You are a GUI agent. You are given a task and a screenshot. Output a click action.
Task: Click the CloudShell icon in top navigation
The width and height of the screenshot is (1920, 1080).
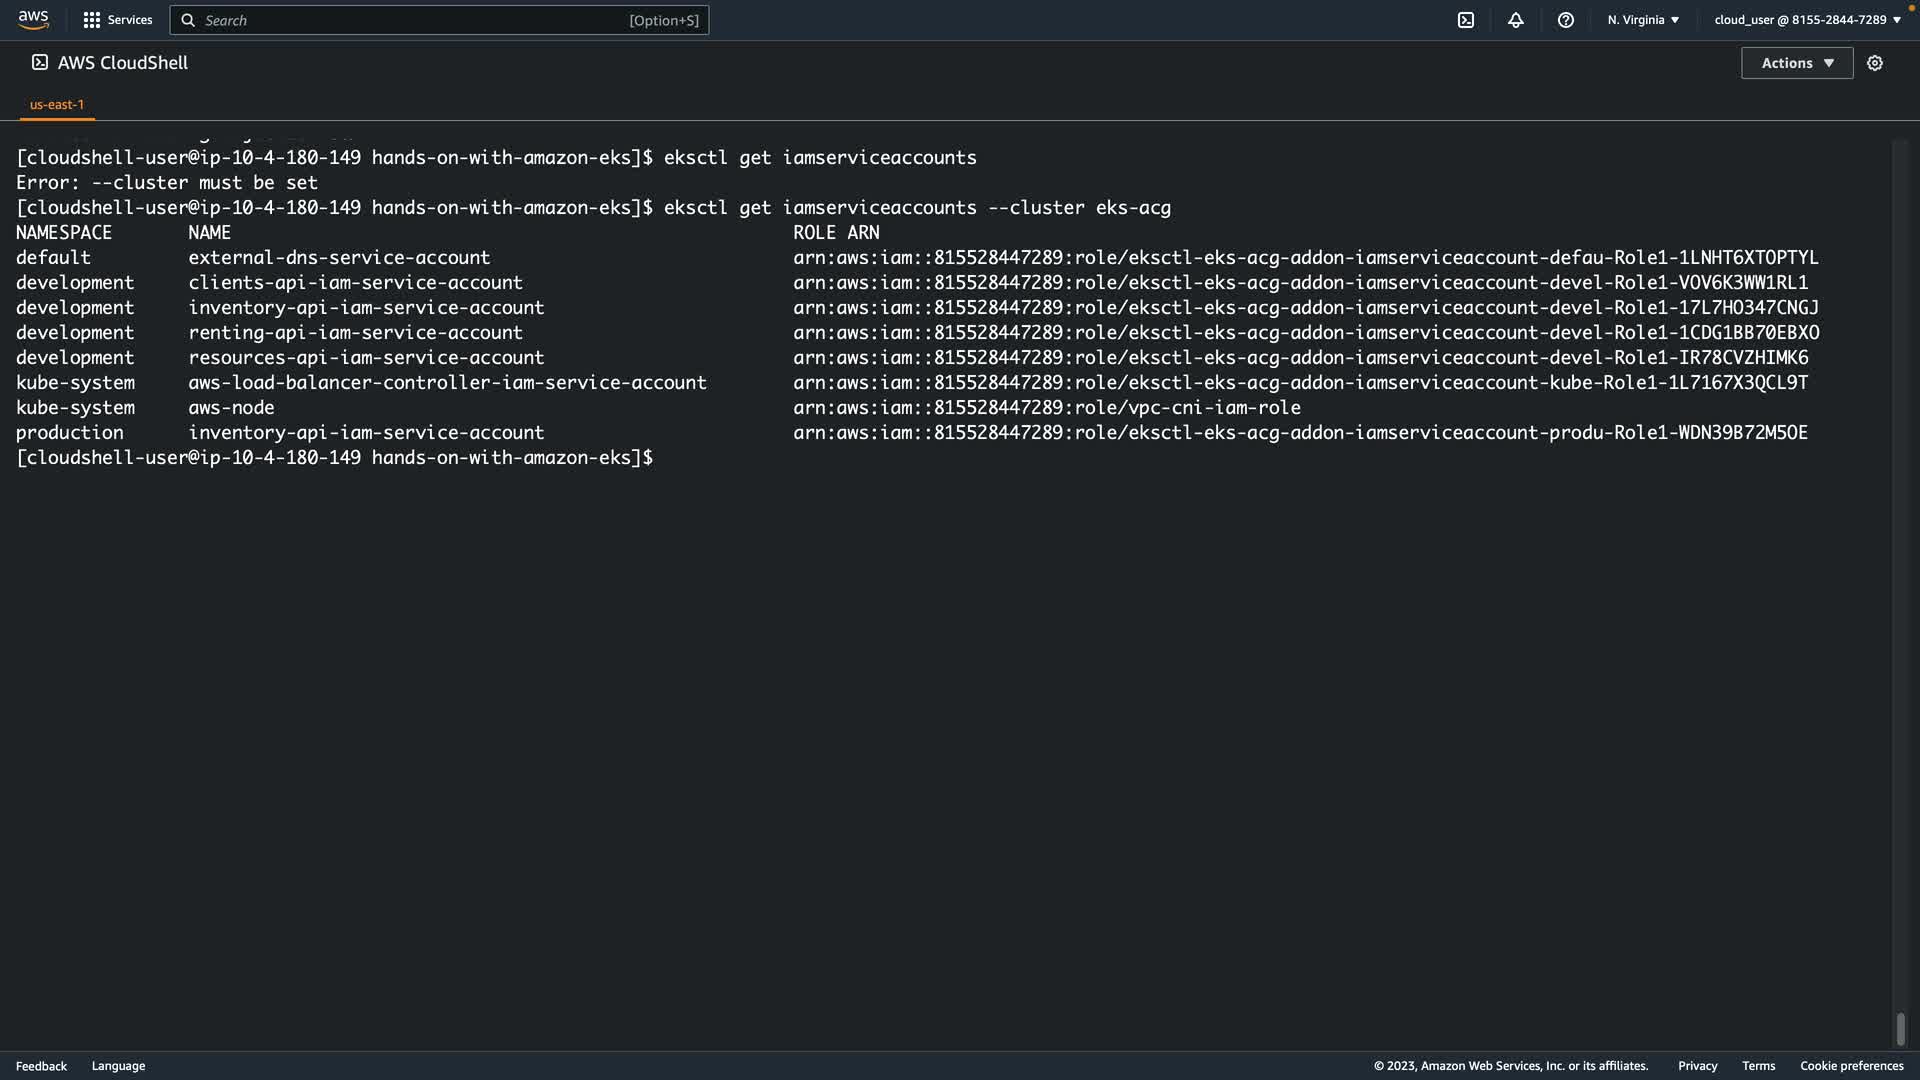click(1466, 20)
